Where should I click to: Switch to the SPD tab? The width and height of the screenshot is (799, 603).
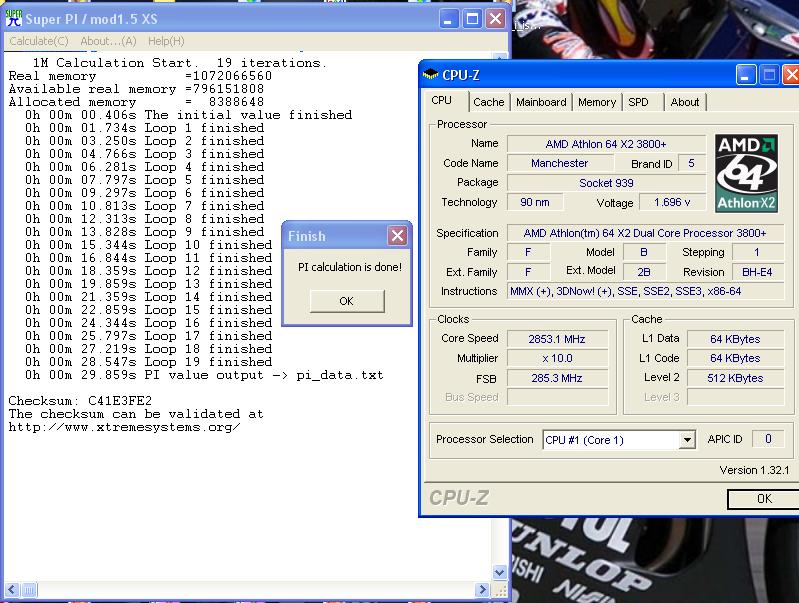[638, 102]
